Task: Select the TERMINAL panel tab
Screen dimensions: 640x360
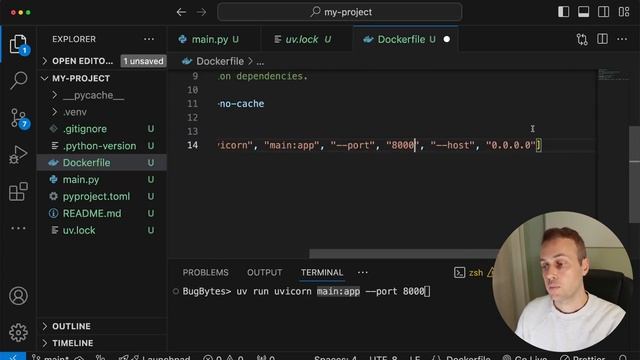Action: click(x=322, y=272)
